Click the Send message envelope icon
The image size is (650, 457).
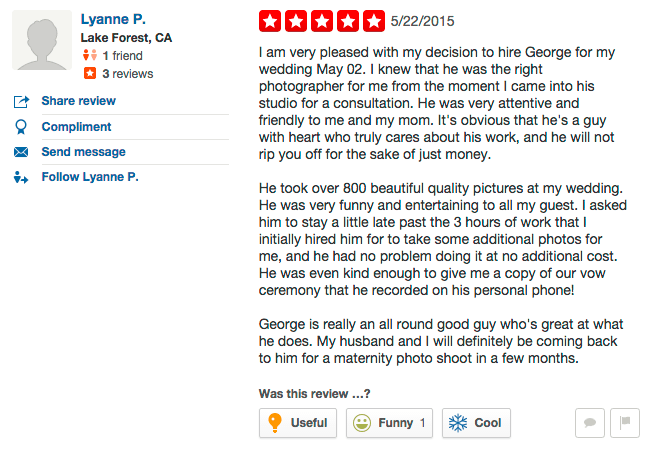click(x=21, y=152)
